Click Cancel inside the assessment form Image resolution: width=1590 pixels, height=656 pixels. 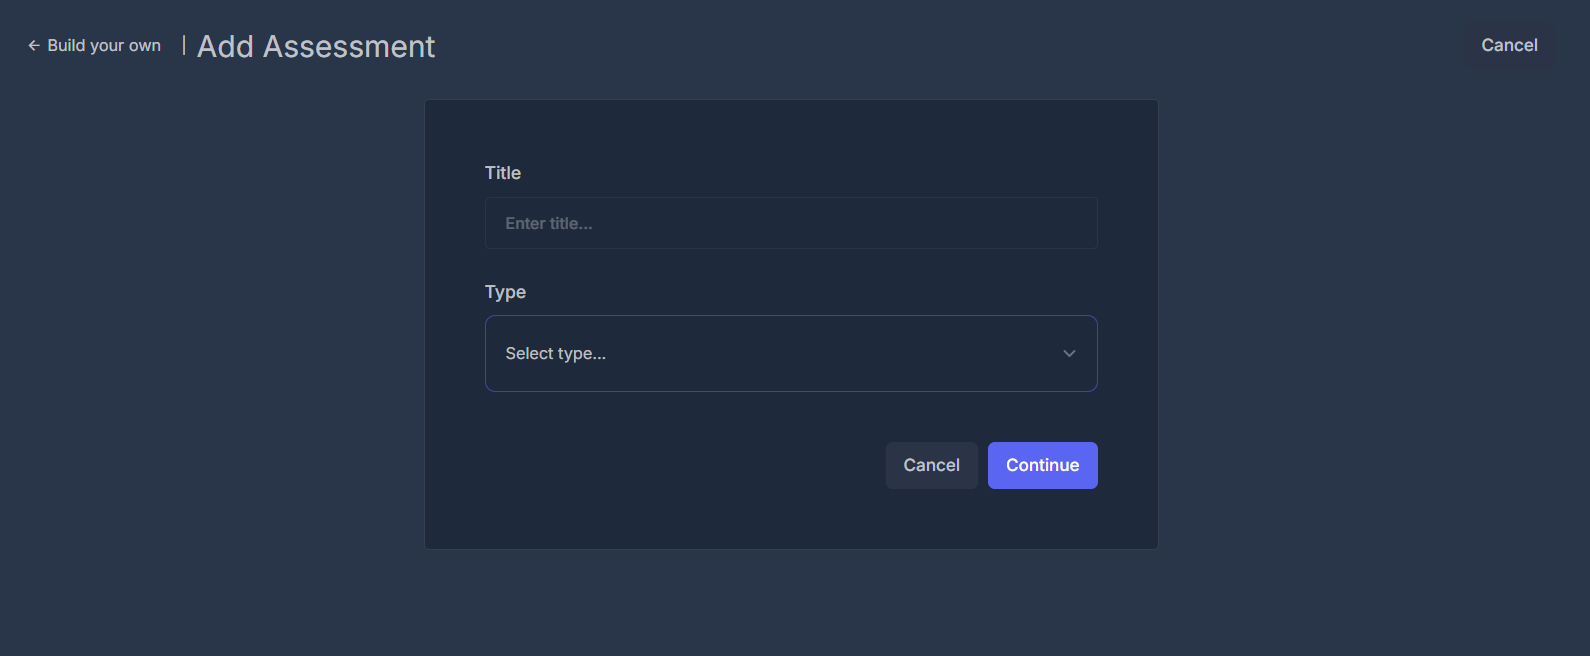coord(931,465)
